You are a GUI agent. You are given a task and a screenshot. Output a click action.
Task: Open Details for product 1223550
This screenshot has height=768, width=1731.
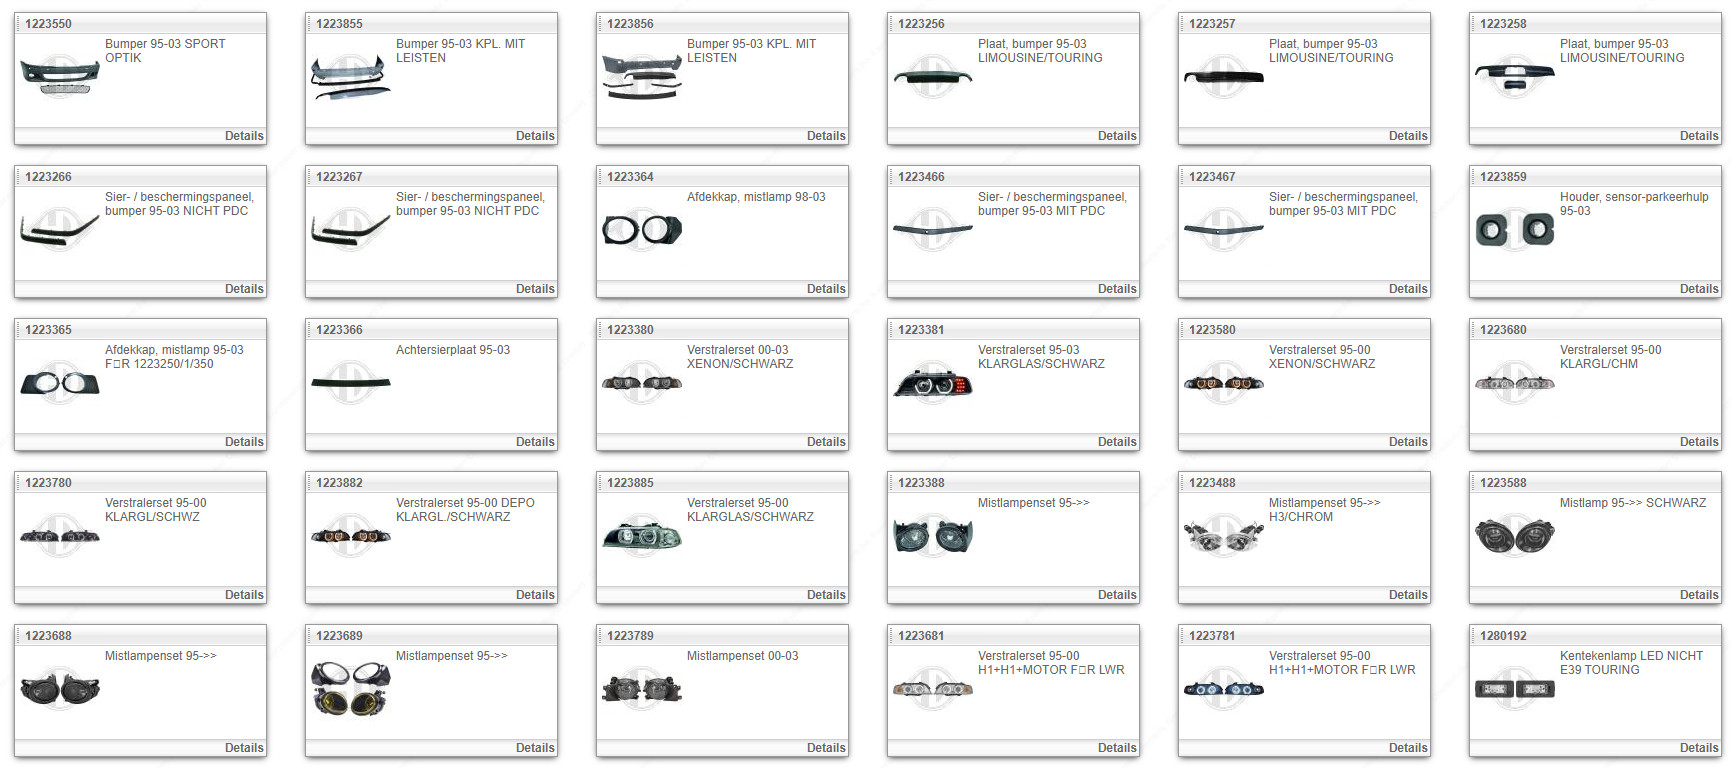[244, 136]
